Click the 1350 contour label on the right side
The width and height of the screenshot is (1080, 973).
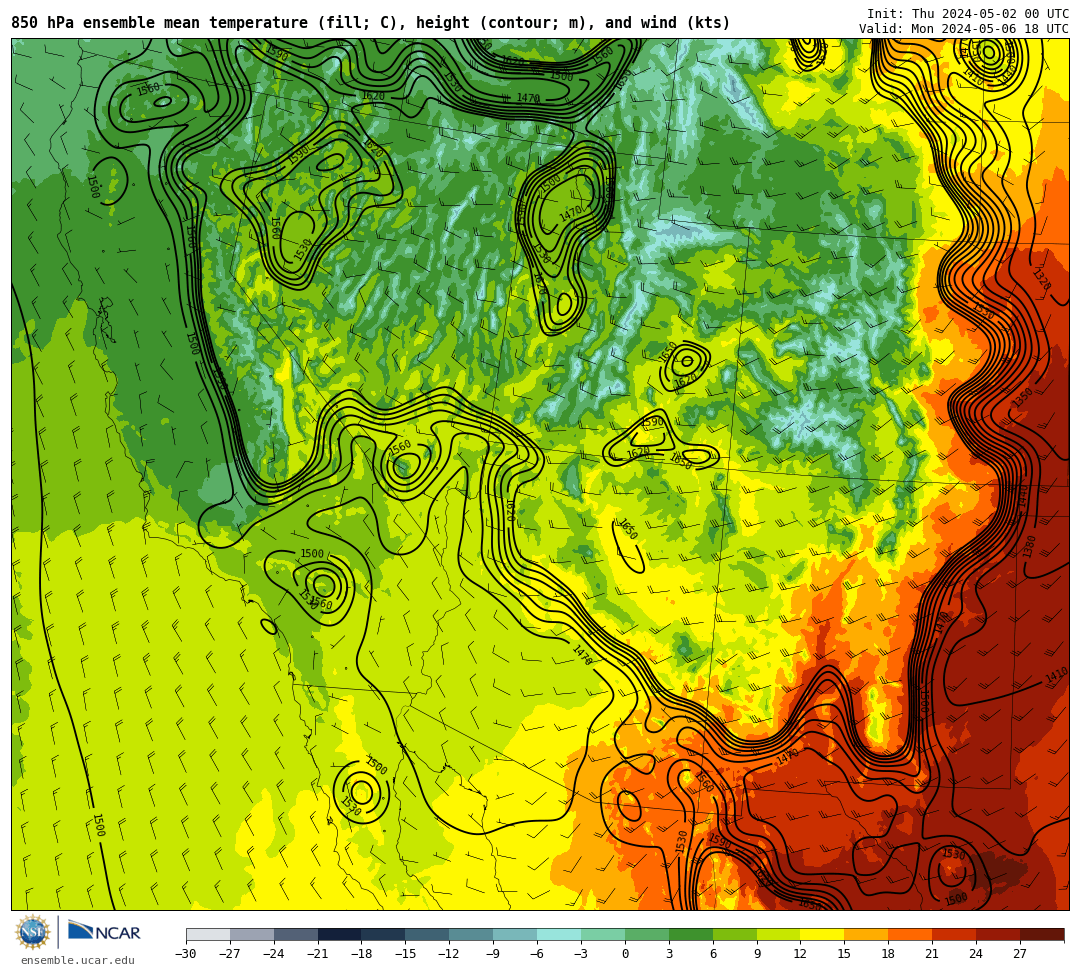1022,397
